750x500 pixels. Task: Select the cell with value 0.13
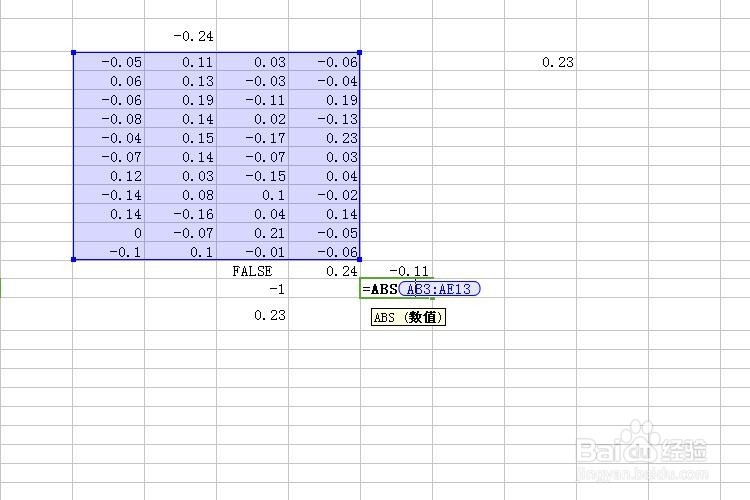click(x=180, y=81)
